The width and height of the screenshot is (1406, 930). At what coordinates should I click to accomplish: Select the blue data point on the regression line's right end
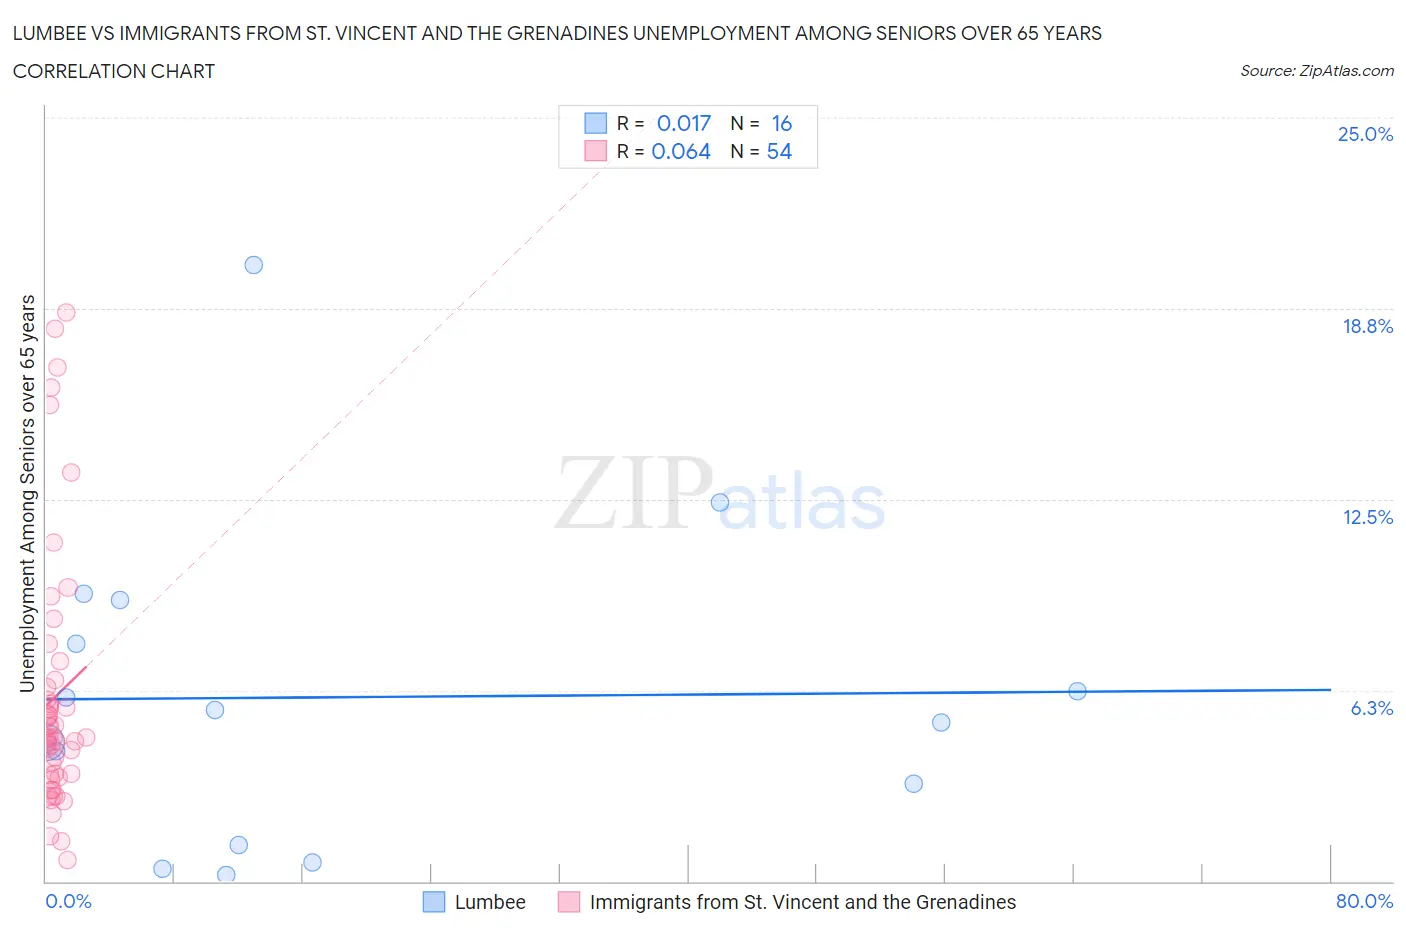point(1077,691)
